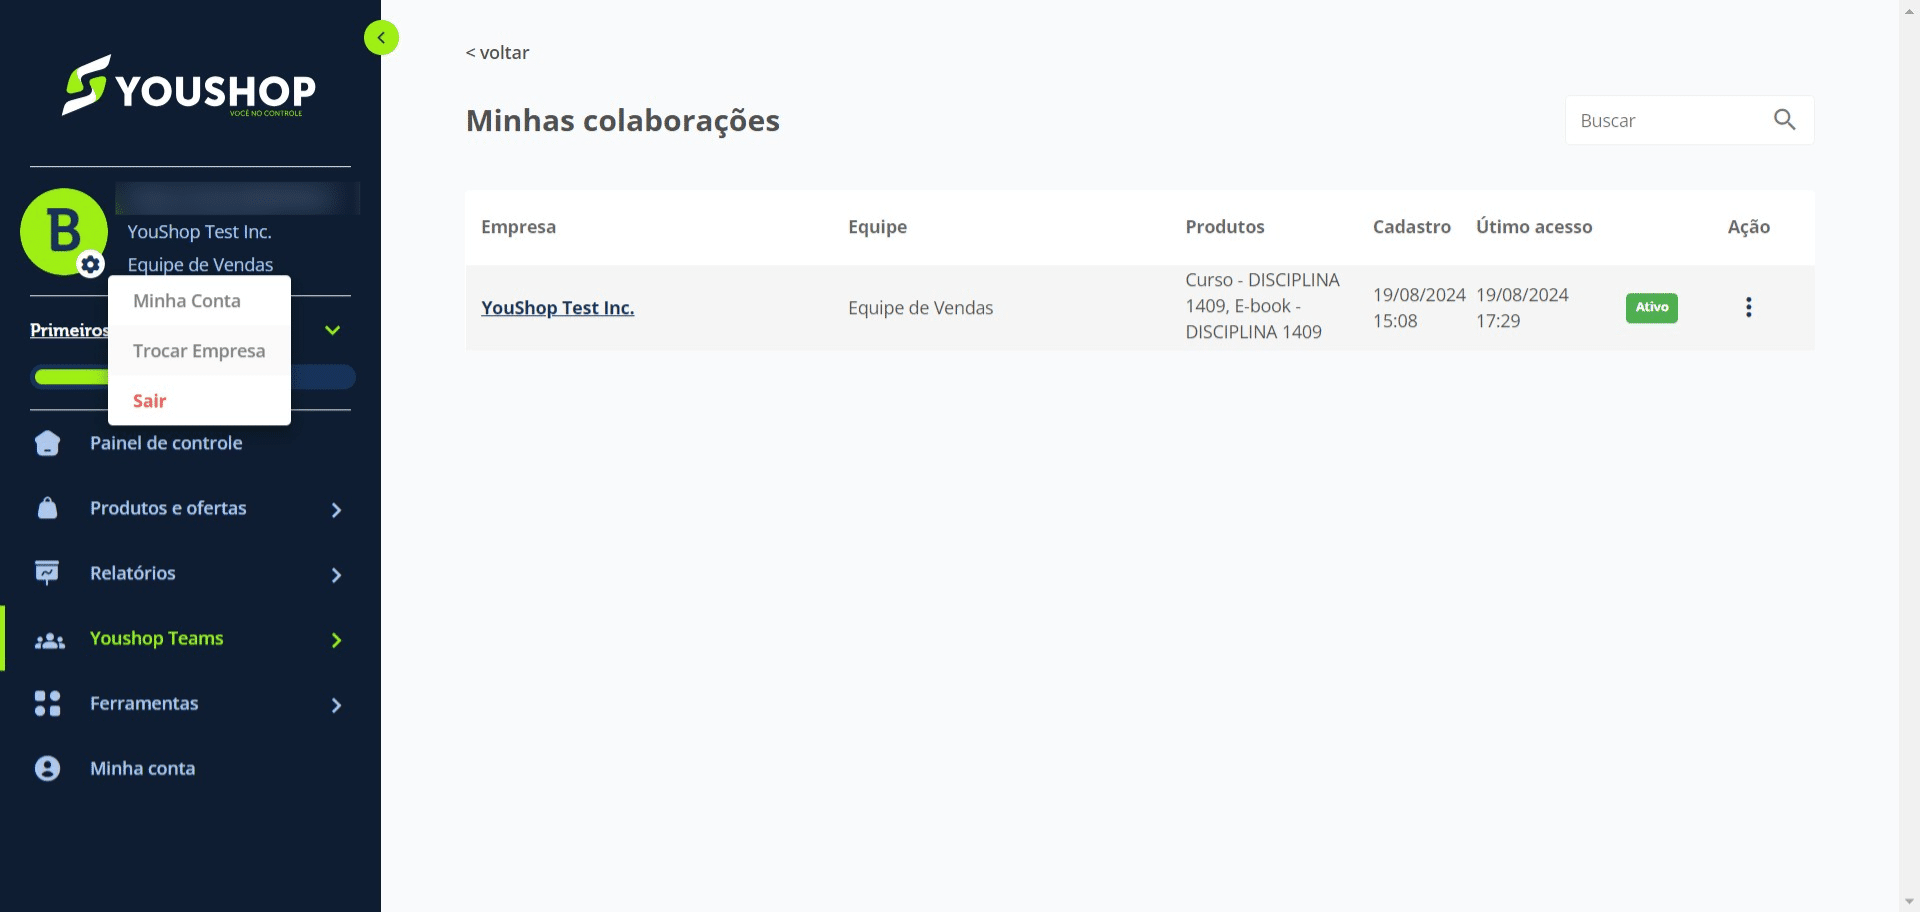Image resolution: width=1920 pixels, height=912 pixels.
Task: Click the Útimo acesso column header
Action: (1534, 227)
